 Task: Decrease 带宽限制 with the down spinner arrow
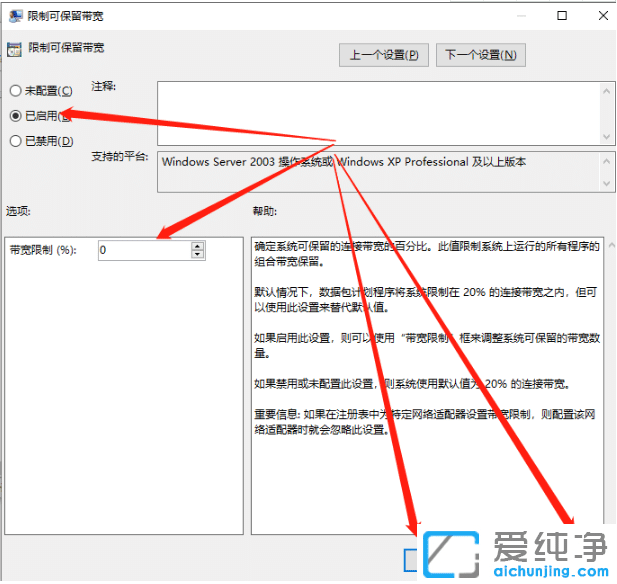[197, 255]
